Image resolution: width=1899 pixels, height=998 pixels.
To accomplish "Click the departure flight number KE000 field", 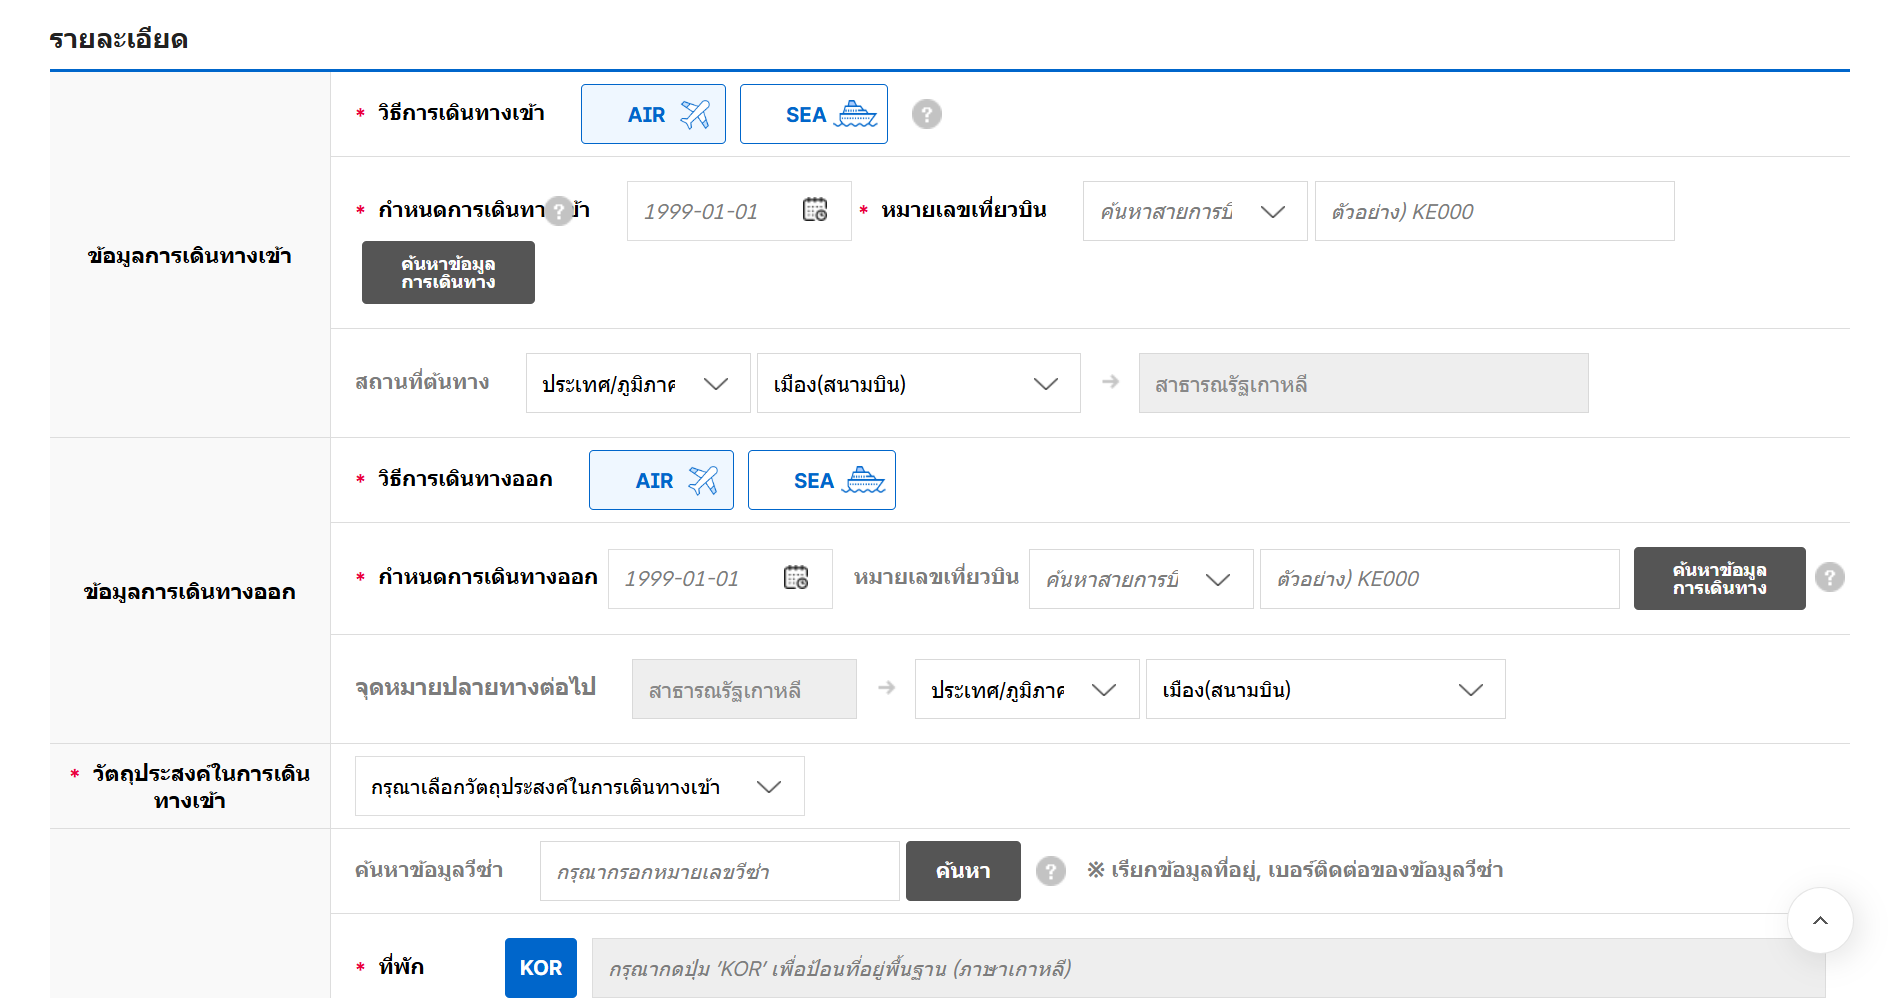I will click(1438, 579).
